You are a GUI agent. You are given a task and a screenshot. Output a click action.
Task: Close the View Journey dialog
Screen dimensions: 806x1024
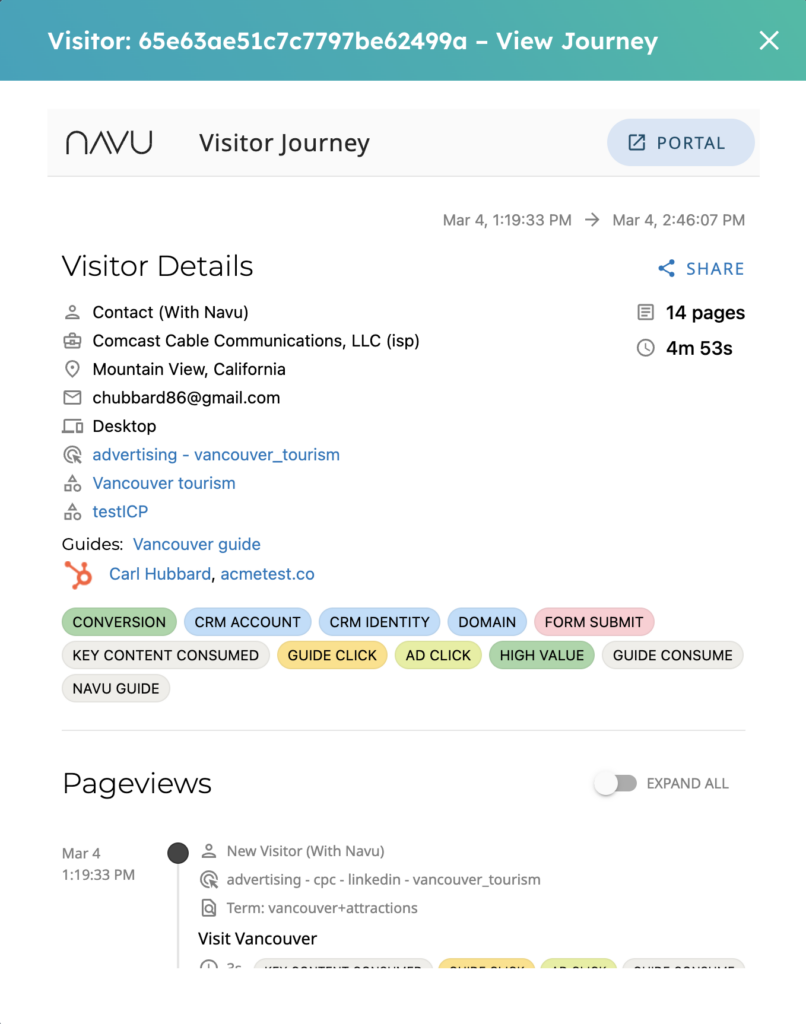(769, 41)
